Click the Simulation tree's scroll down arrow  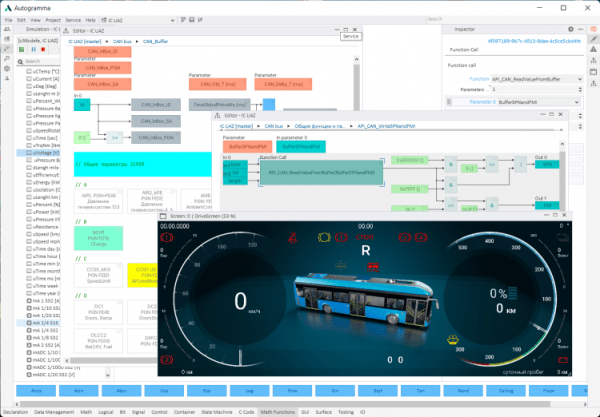108,375
